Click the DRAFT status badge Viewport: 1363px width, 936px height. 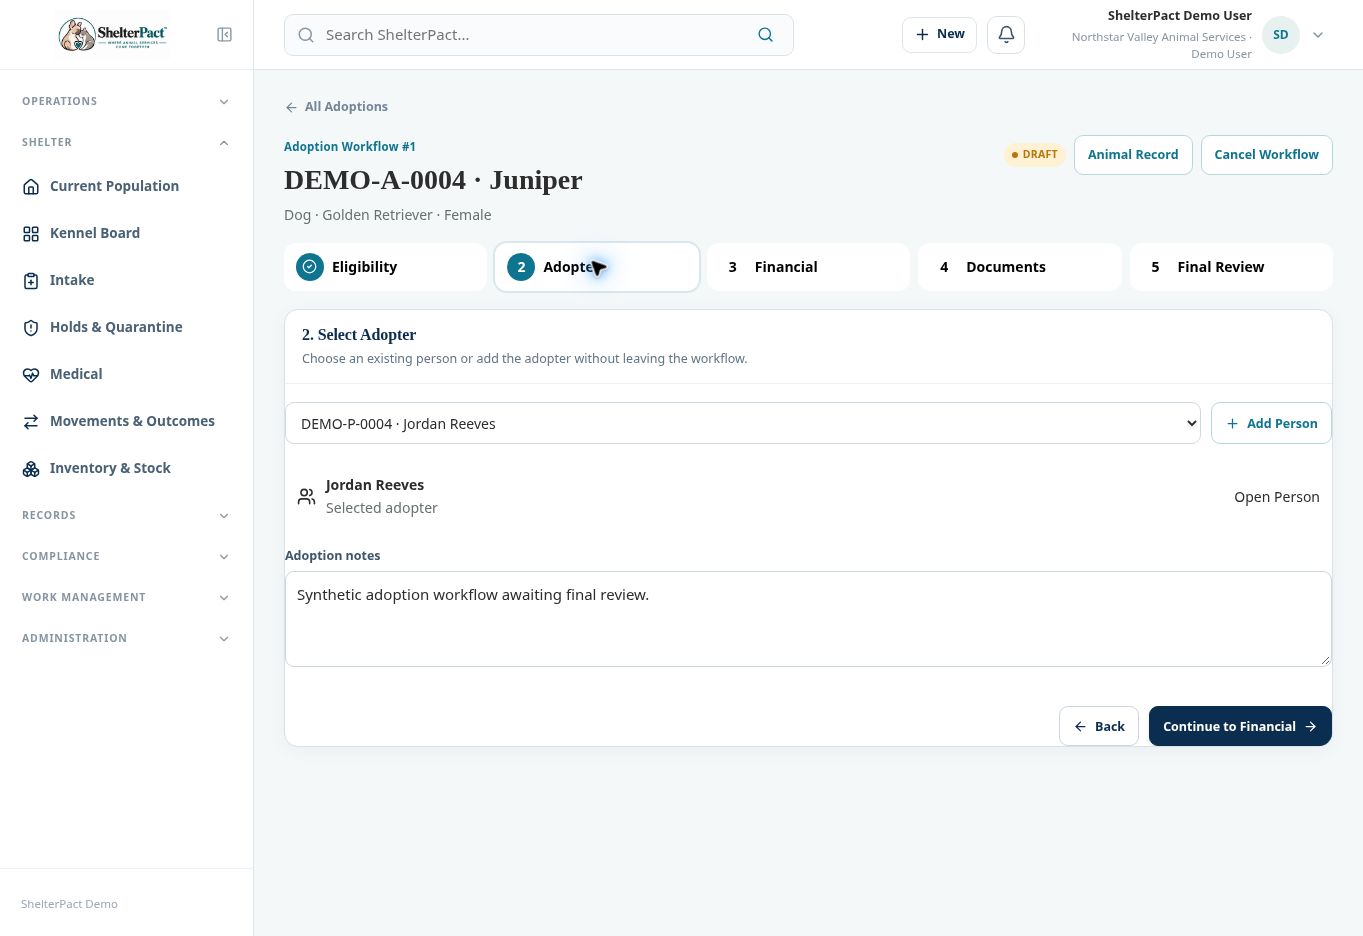pos(1034,155)
